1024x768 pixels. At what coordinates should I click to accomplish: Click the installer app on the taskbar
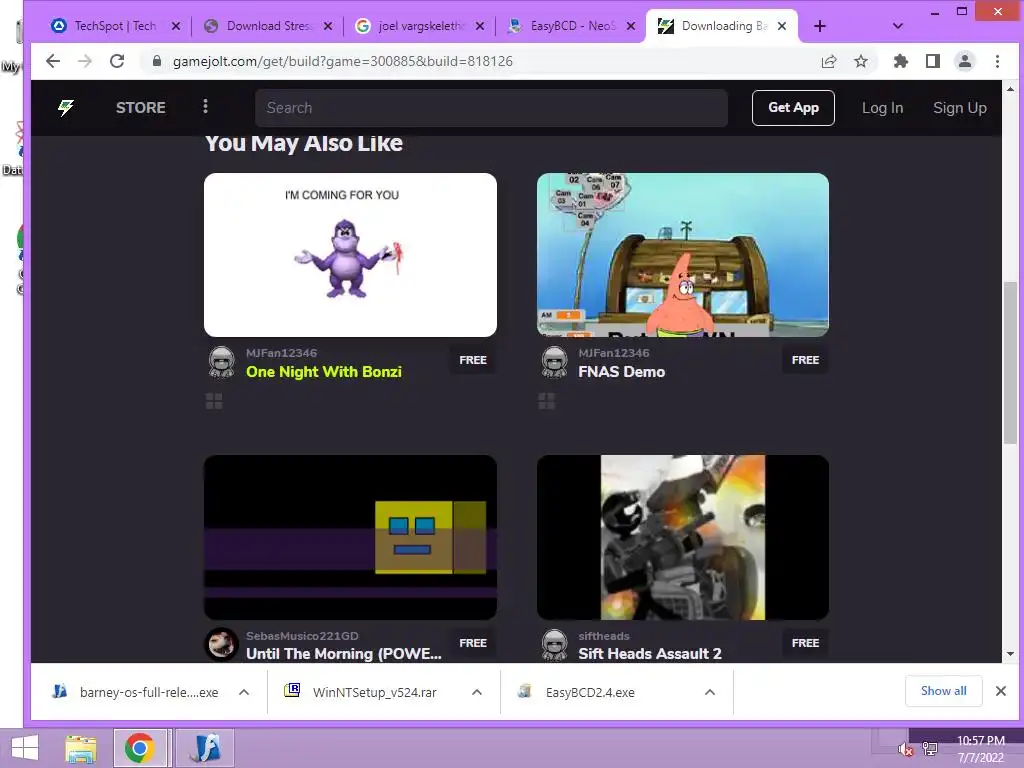point(205,748)
